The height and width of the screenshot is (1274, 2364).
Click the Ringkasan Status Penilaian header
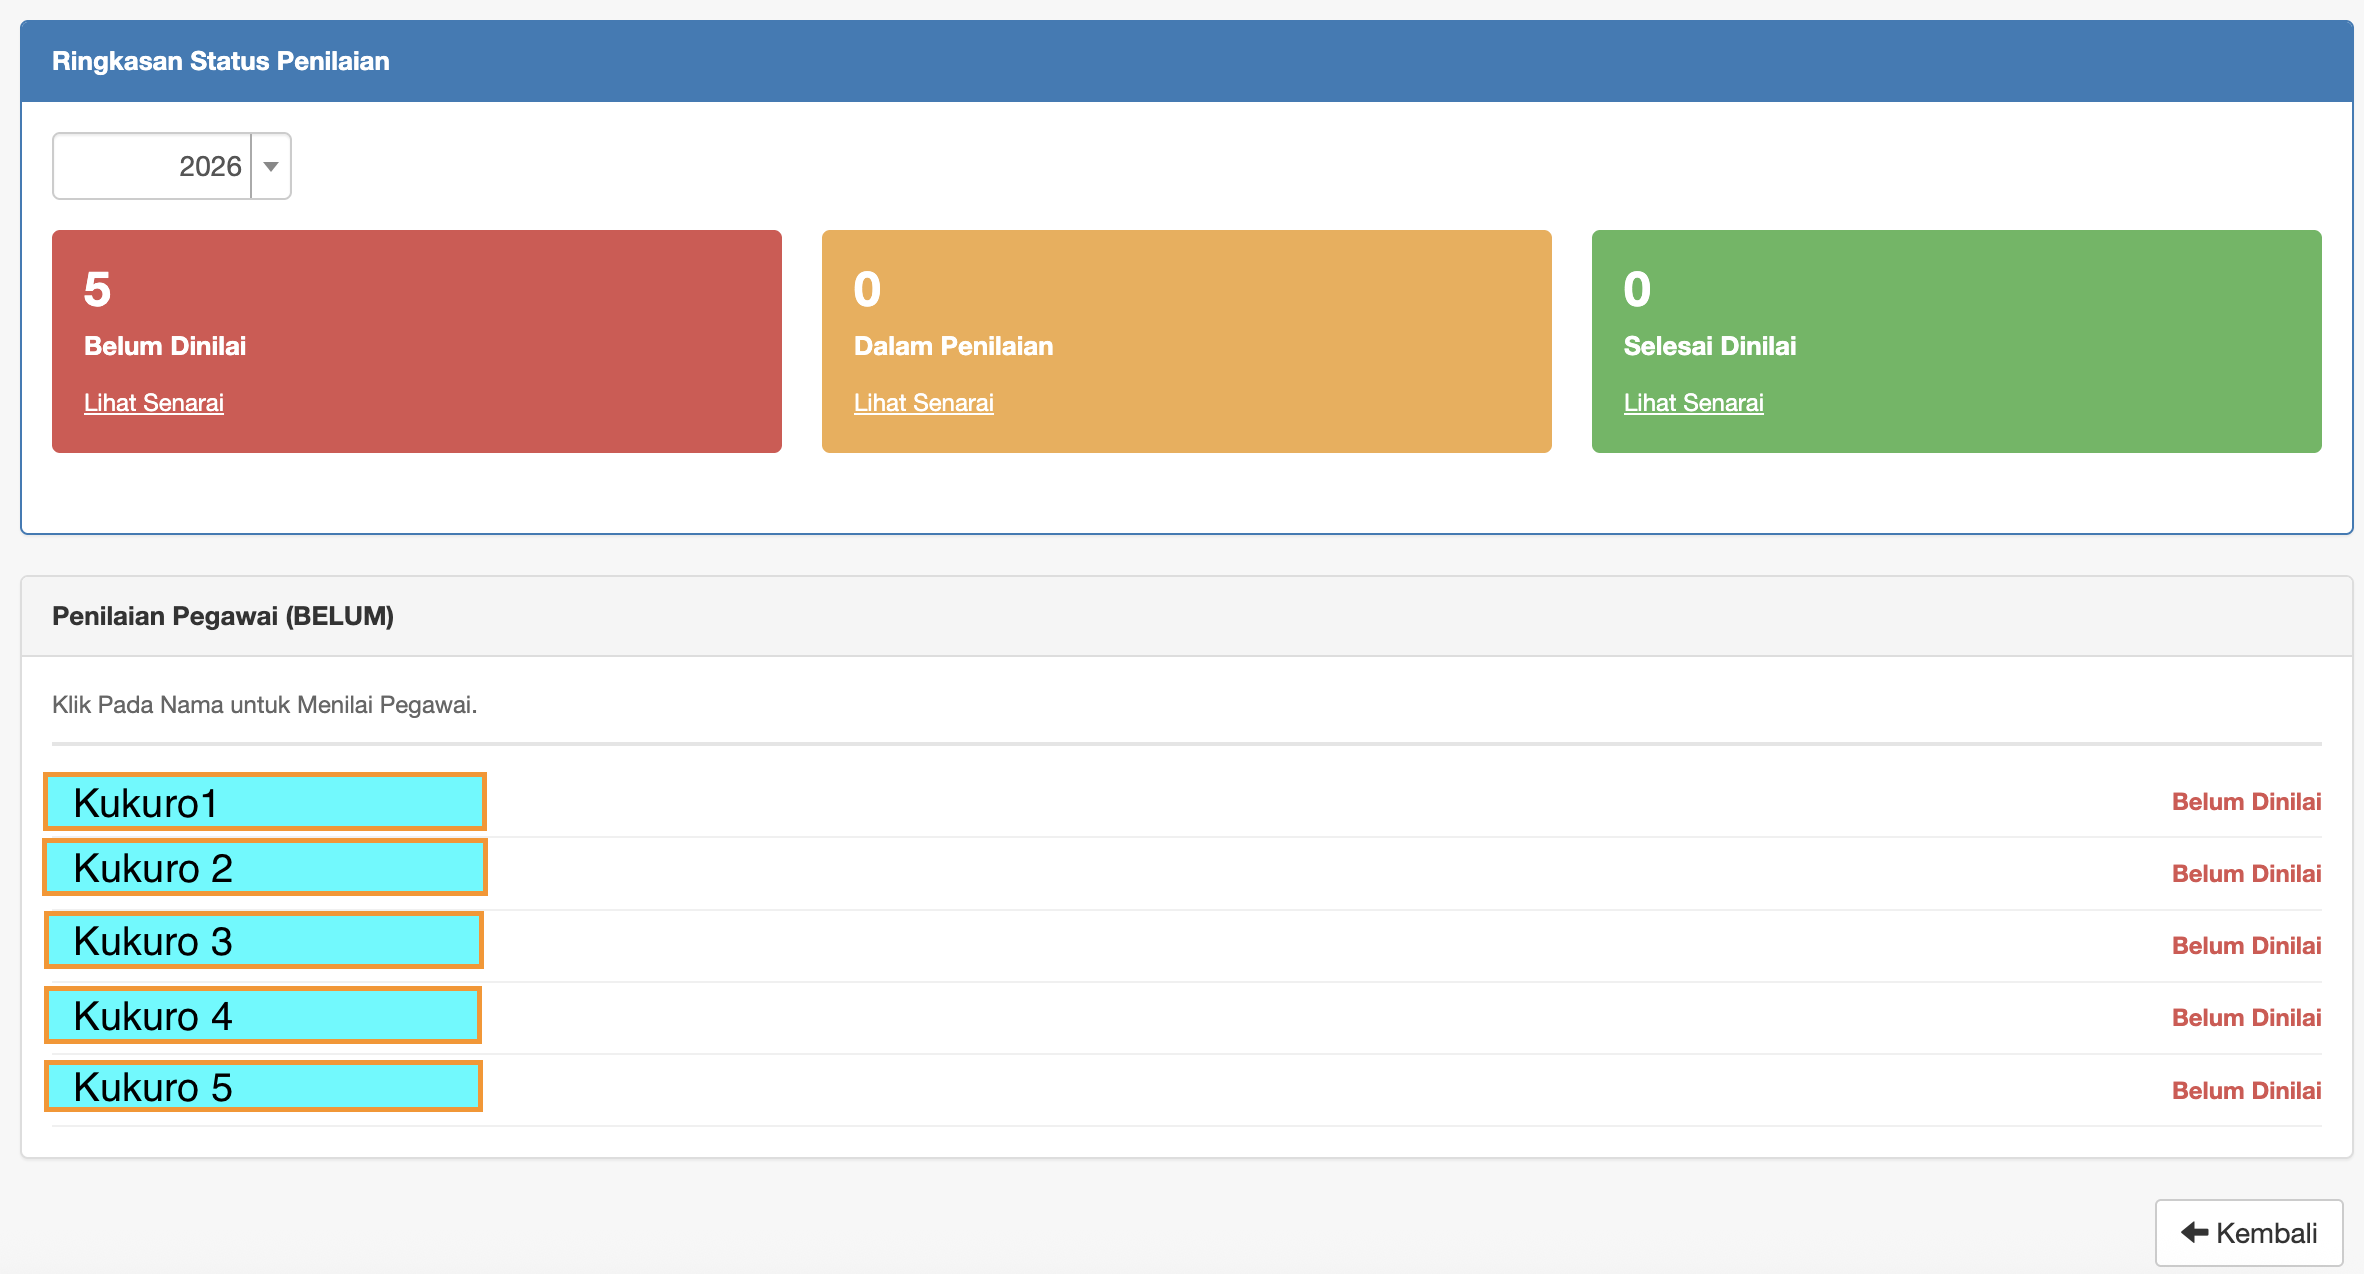[221, 61]
